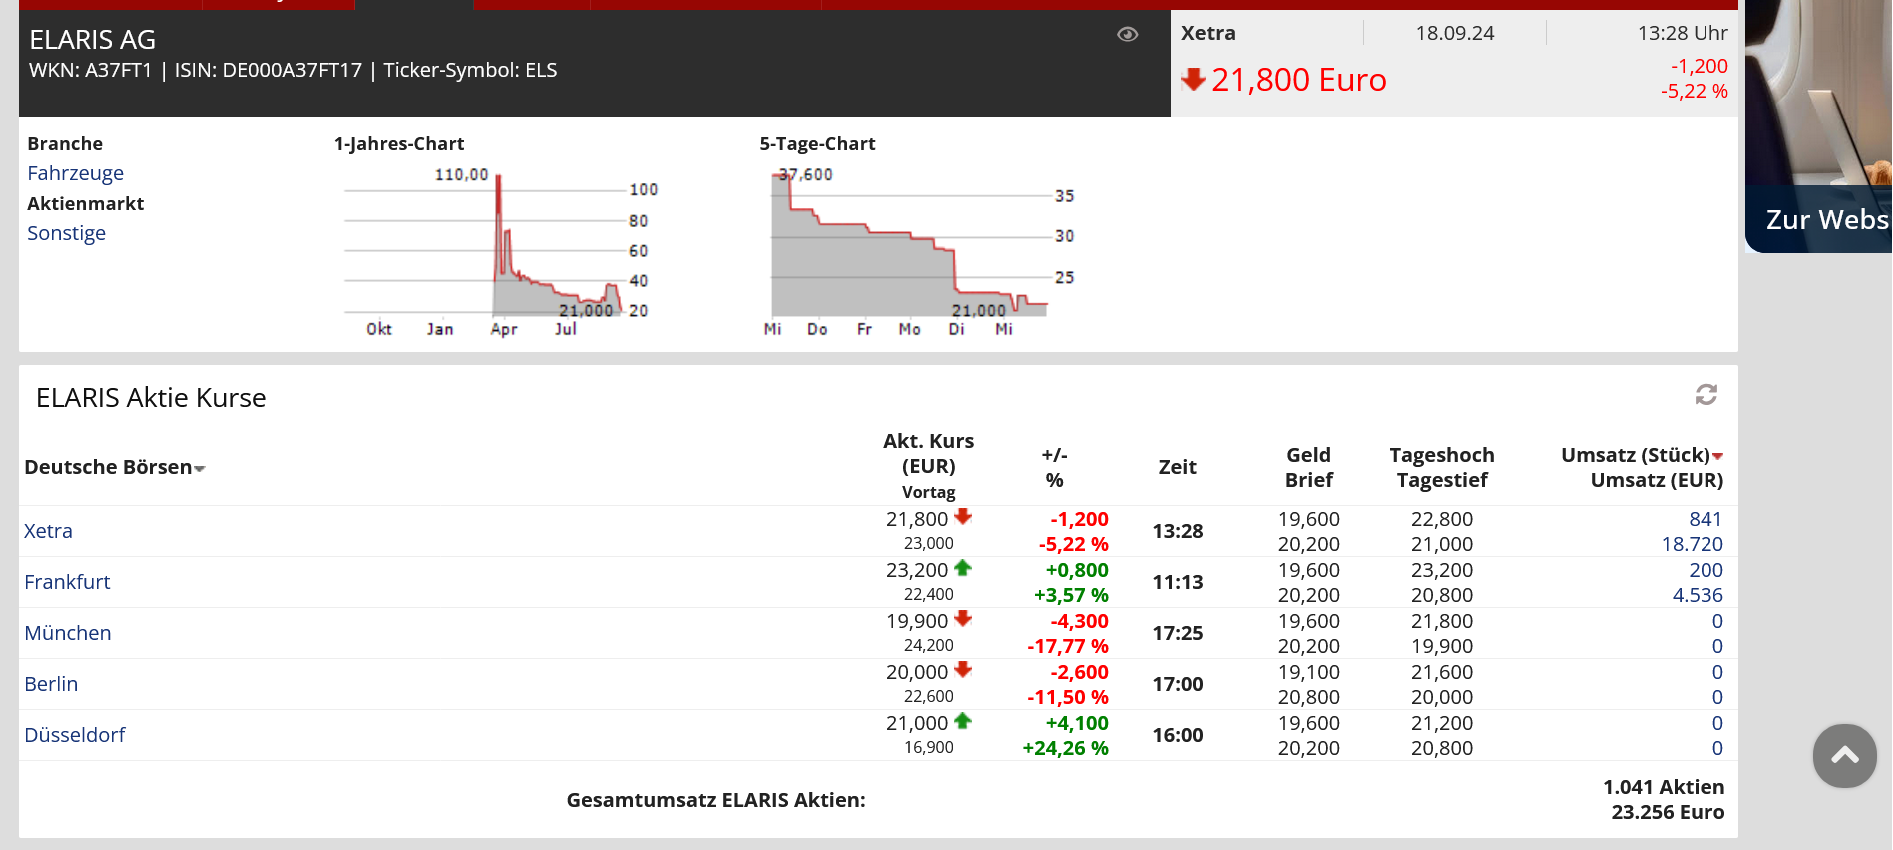Click the green up arrow in Frankfurt row
1893x850 pixels.
963,568
